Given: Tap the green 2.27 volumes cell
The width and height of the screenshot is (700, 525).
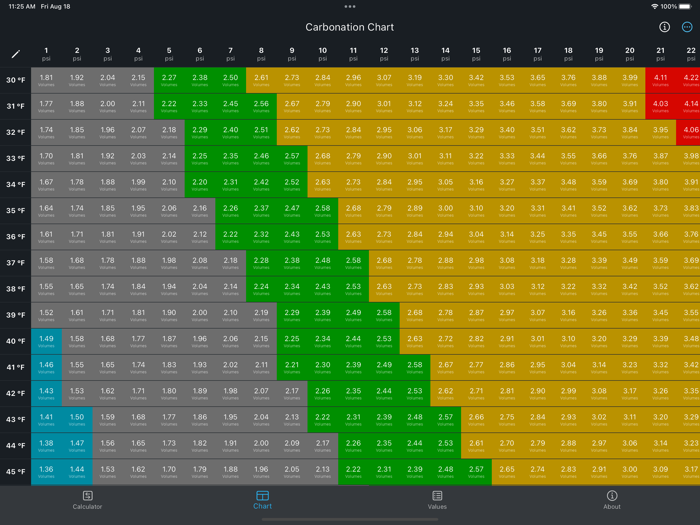Looking at the screenshot, I should 169,80.
